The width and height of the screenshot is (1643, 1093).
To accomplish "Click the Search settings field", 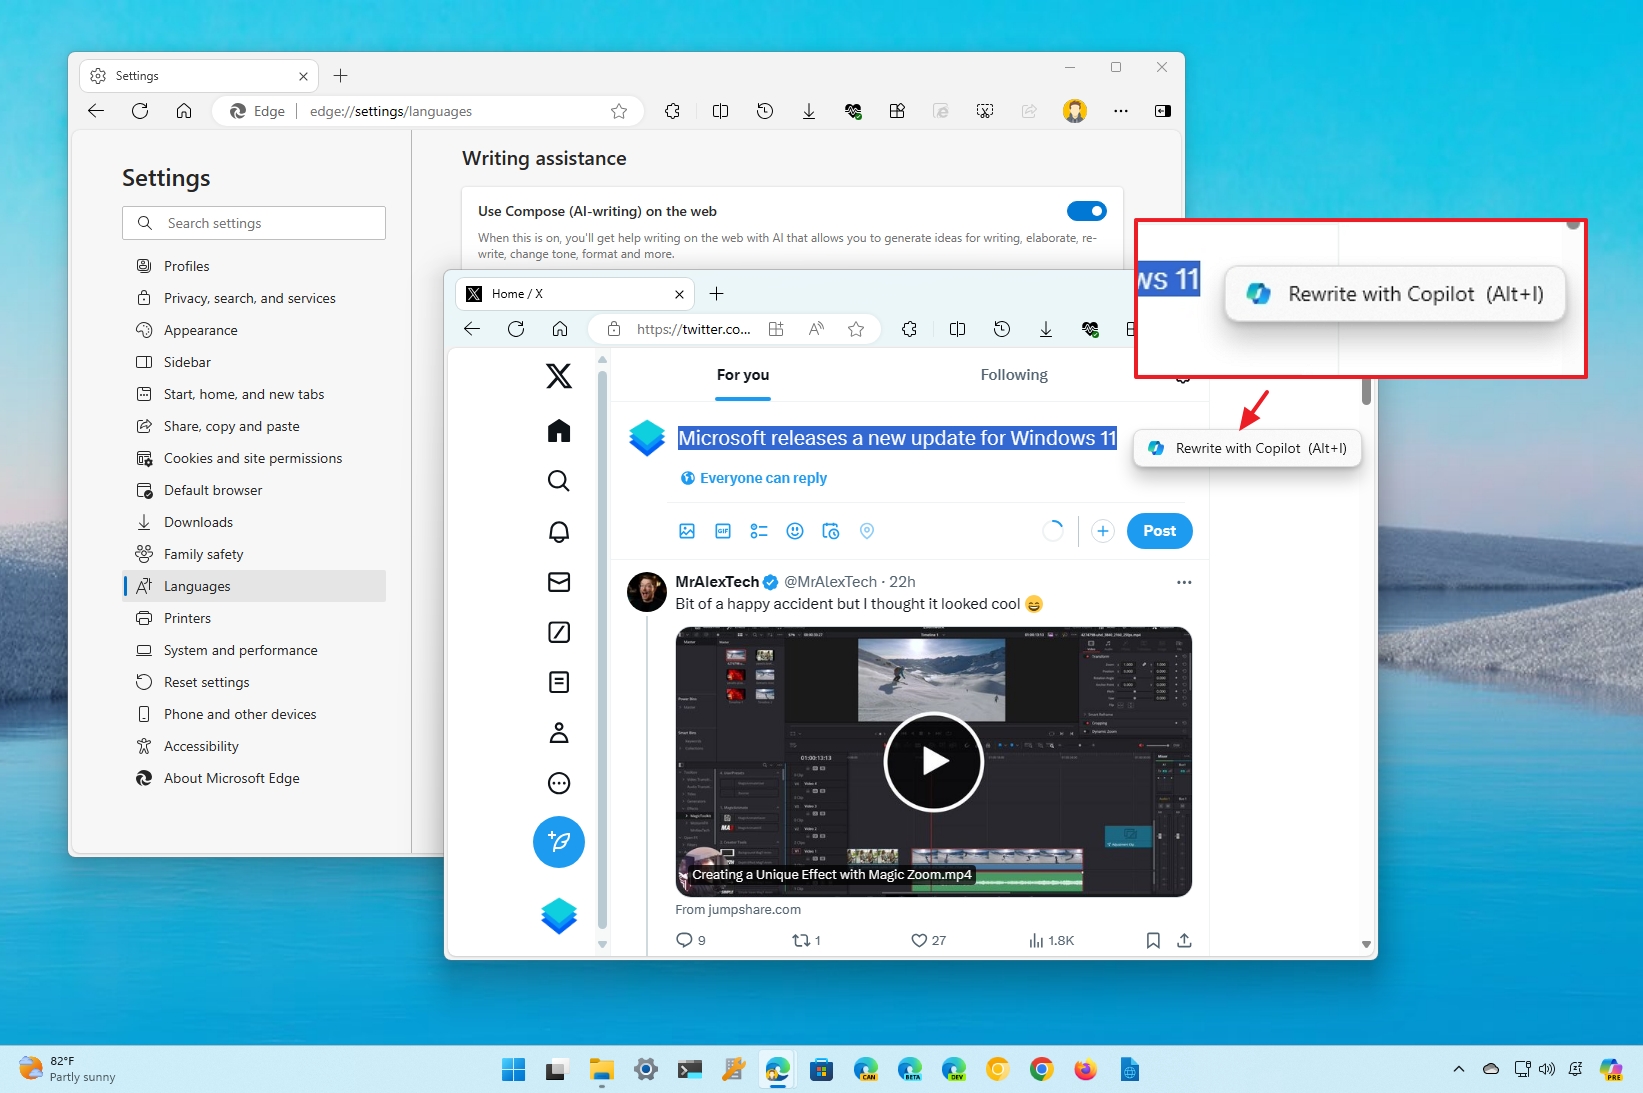I will coord(254,222).
